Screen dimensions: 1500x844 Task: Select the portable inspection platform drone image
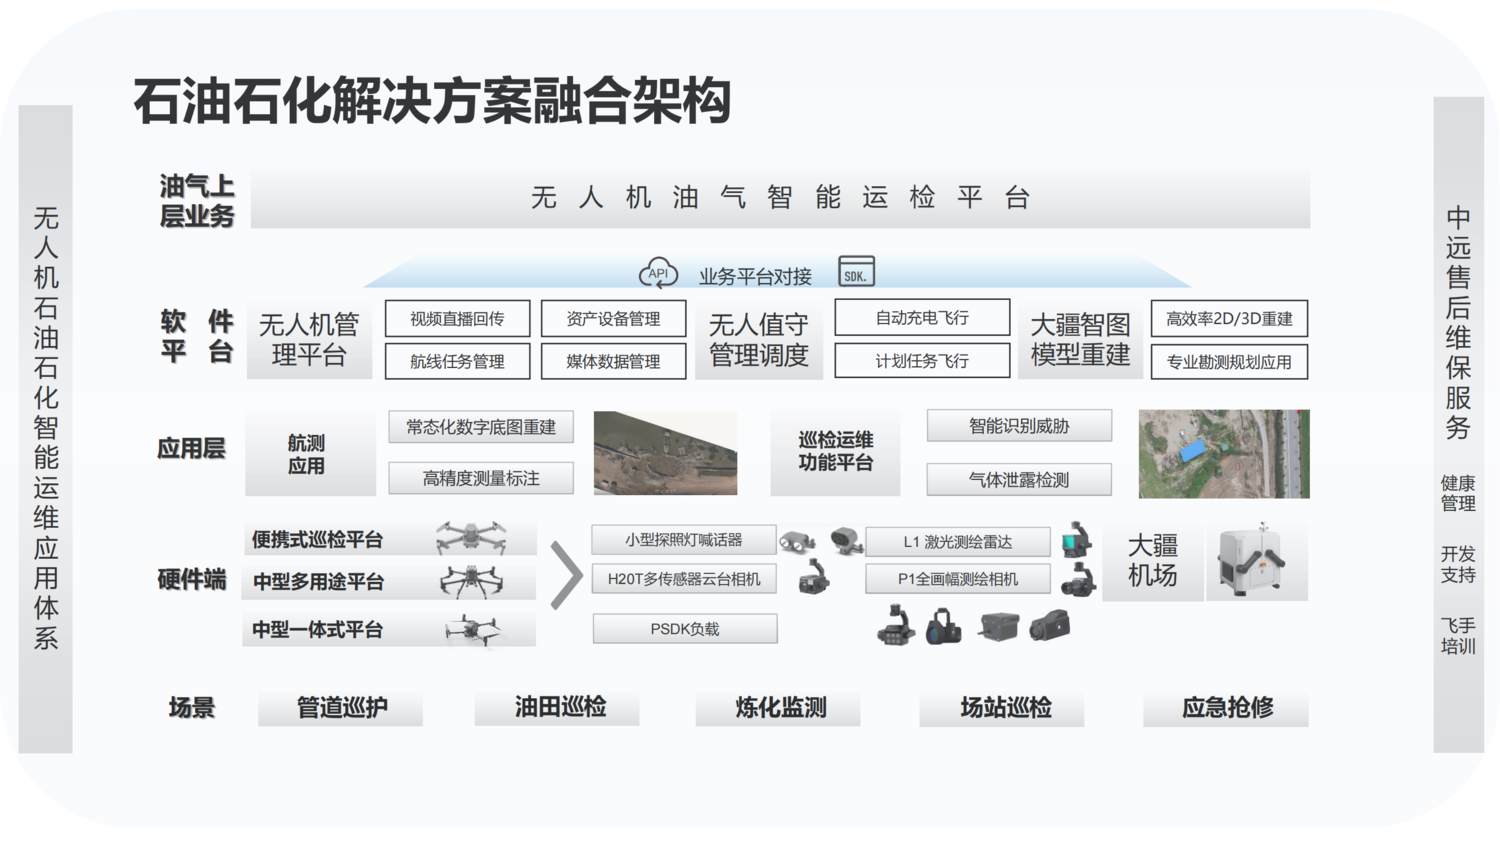(x=471, y=537)
